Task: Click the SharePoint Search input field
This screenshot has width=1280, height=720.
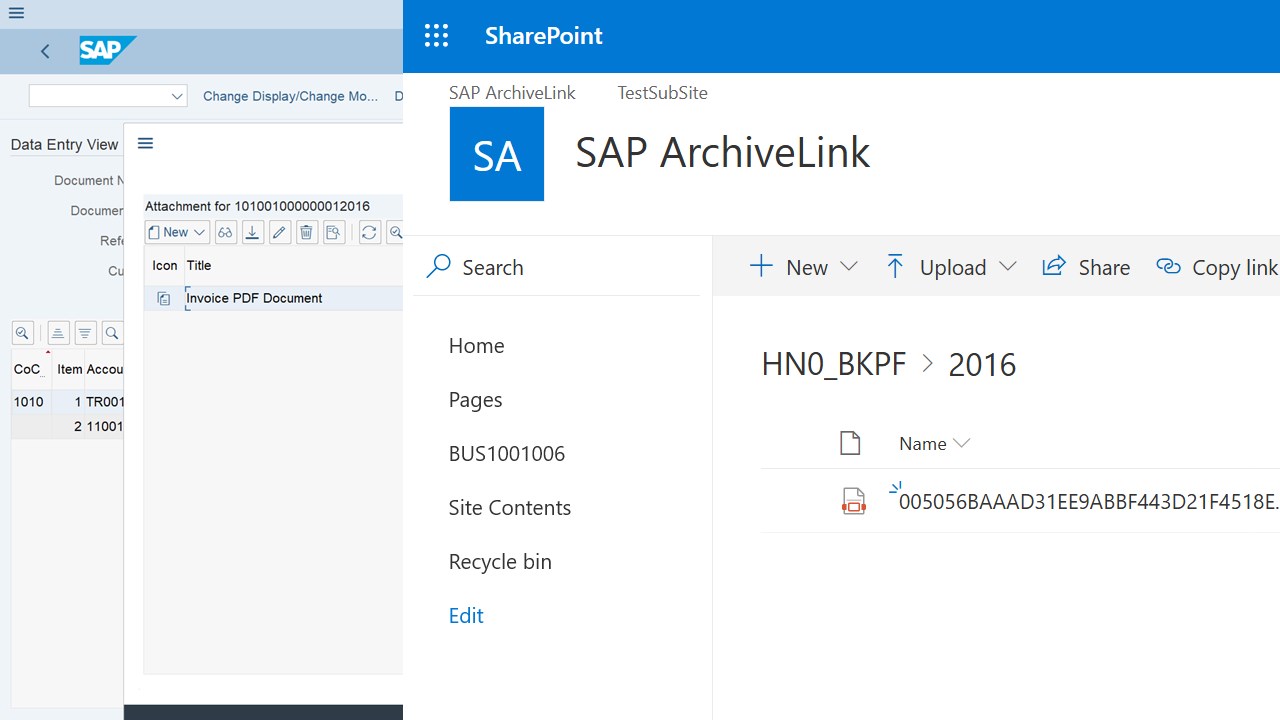Action: [x=557, y=267]
